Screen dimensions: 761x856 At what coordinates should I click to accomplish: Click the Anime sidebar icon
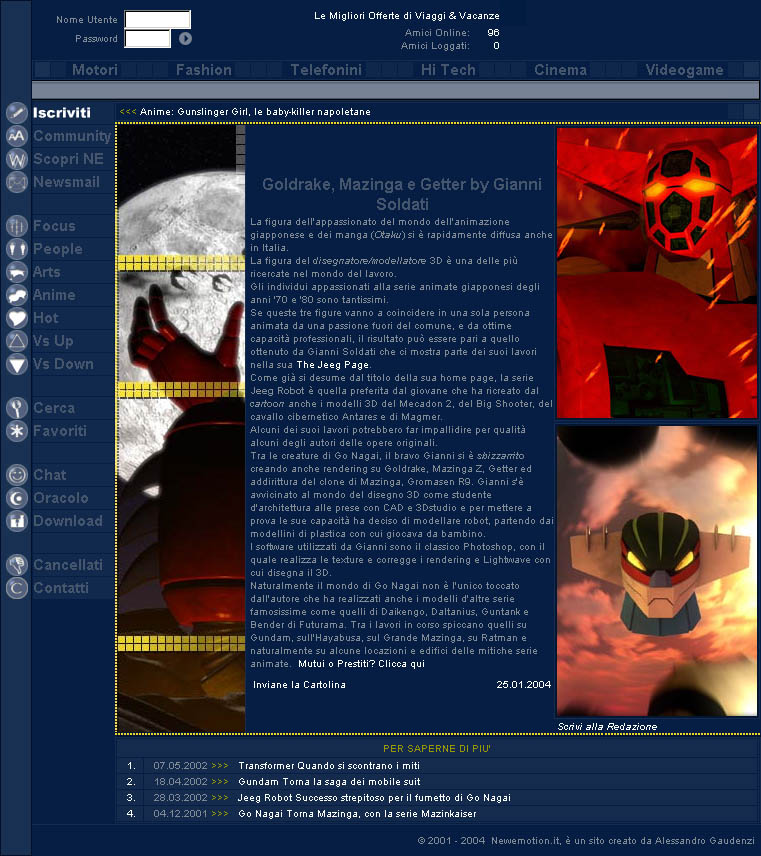click(x=17, y=295)
